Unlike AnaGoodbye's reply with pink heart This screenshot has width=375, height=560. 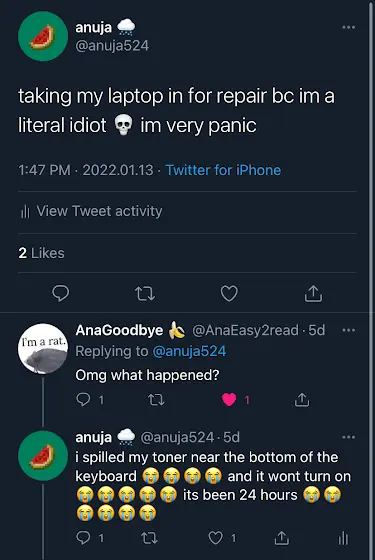pyautogui.click(x=229, y=400)
